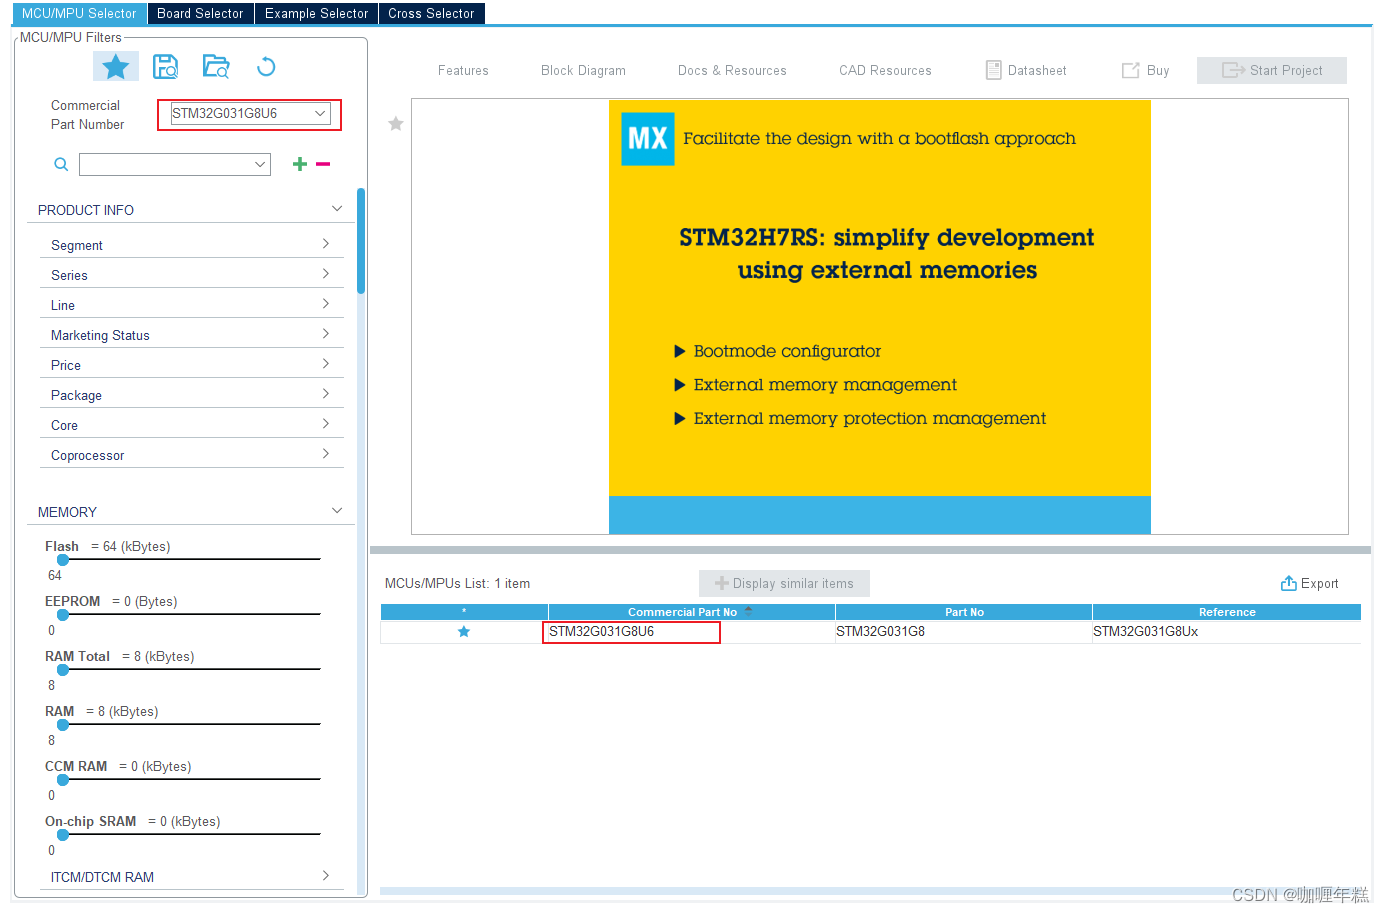Select the STM32G031G8Ux reference cell
The image size is (1384, 913).
tap(1227, 632)
